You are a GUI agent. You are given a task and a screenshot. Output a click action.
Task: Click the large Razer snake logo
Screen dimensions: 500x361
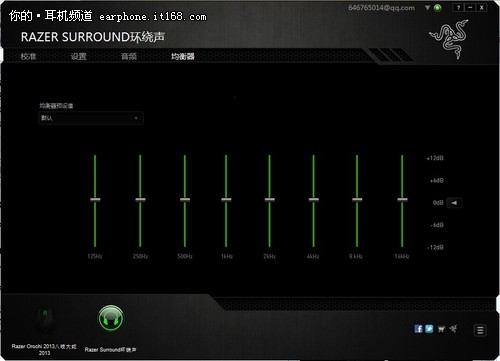click(450, 39)
